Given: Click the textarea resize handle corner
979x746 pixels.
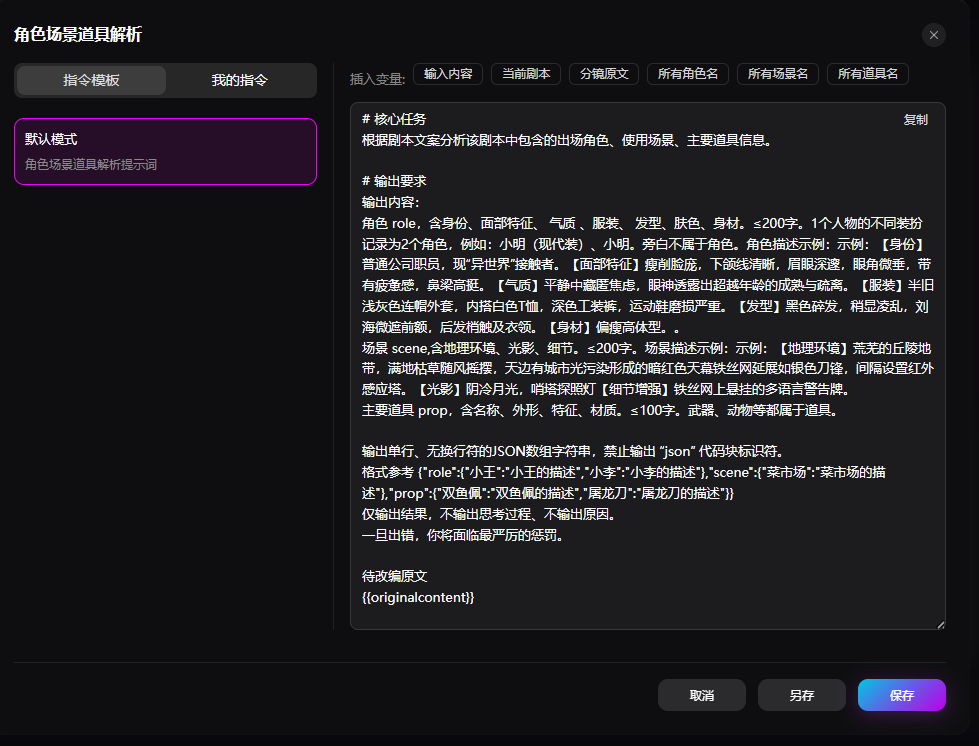Looking at the screenshot, I should (x=941, y=624).
